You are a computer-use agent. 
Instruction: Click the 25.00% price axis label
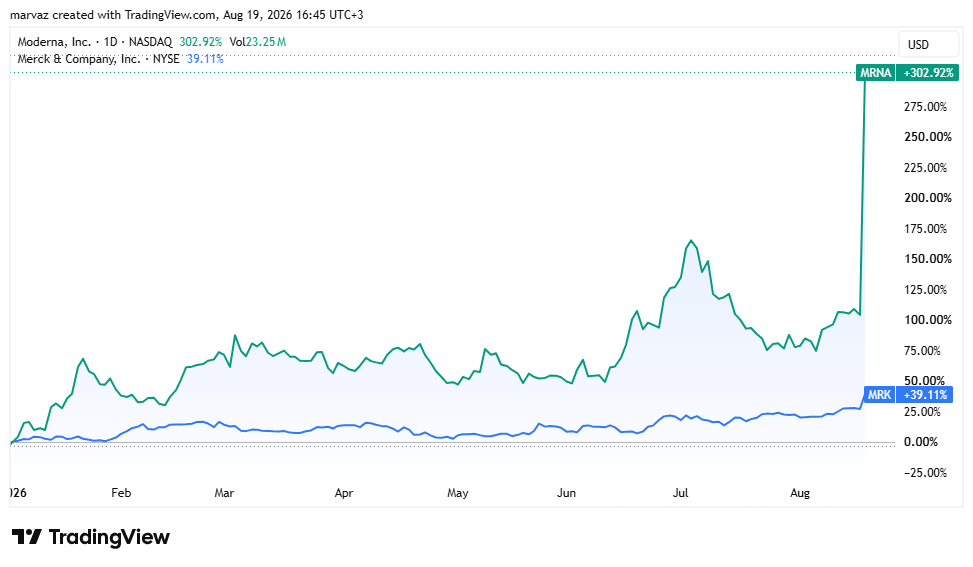coord(923,412)
